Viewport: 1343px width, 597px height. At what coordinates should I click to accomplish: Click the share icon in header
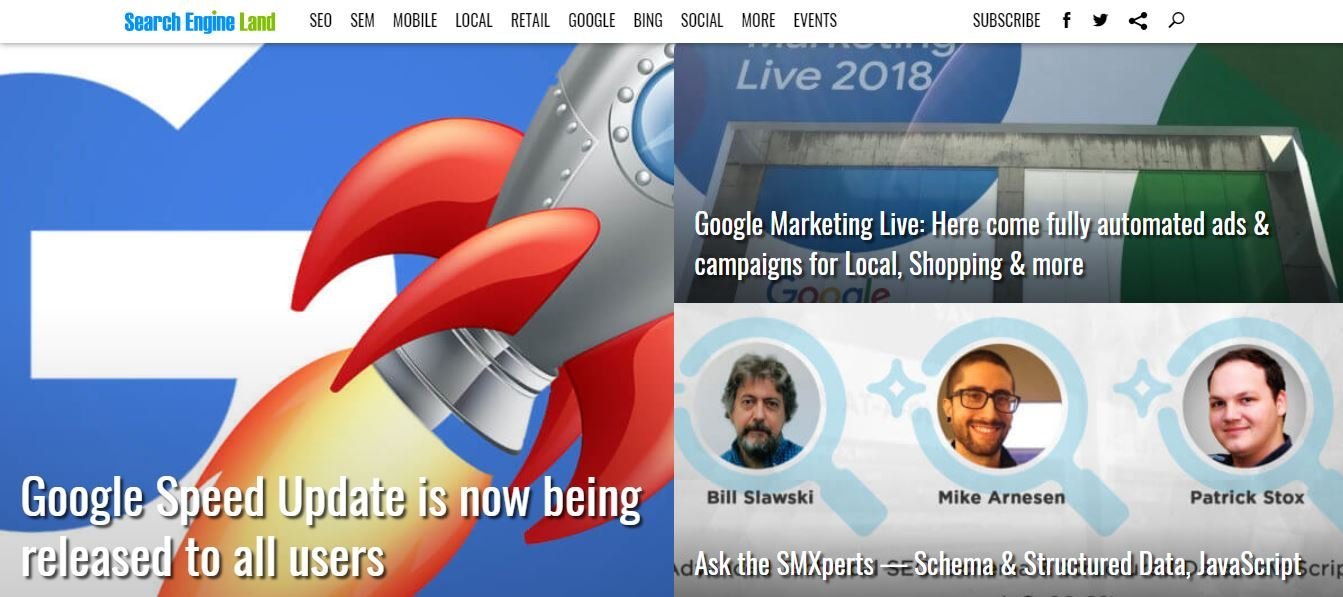pos(1138,20)
